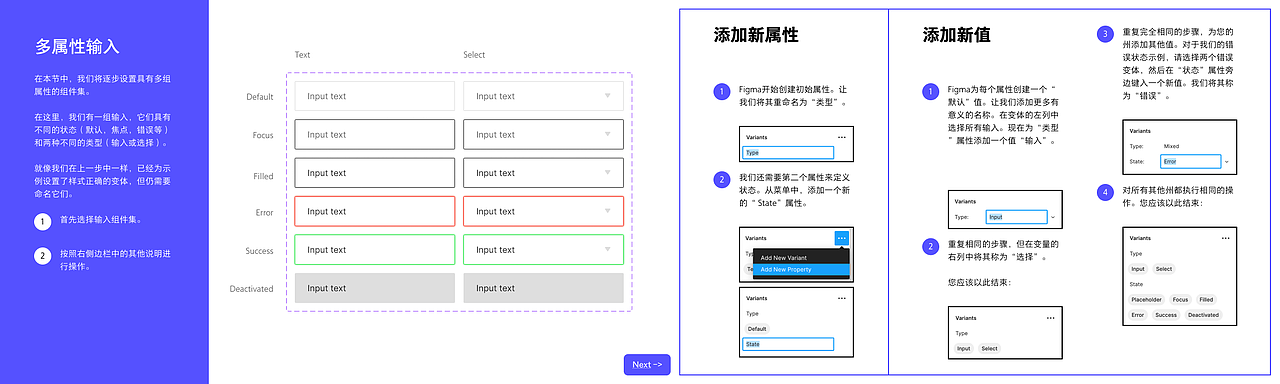Choose Add New Property from the menu

point(786,269)
